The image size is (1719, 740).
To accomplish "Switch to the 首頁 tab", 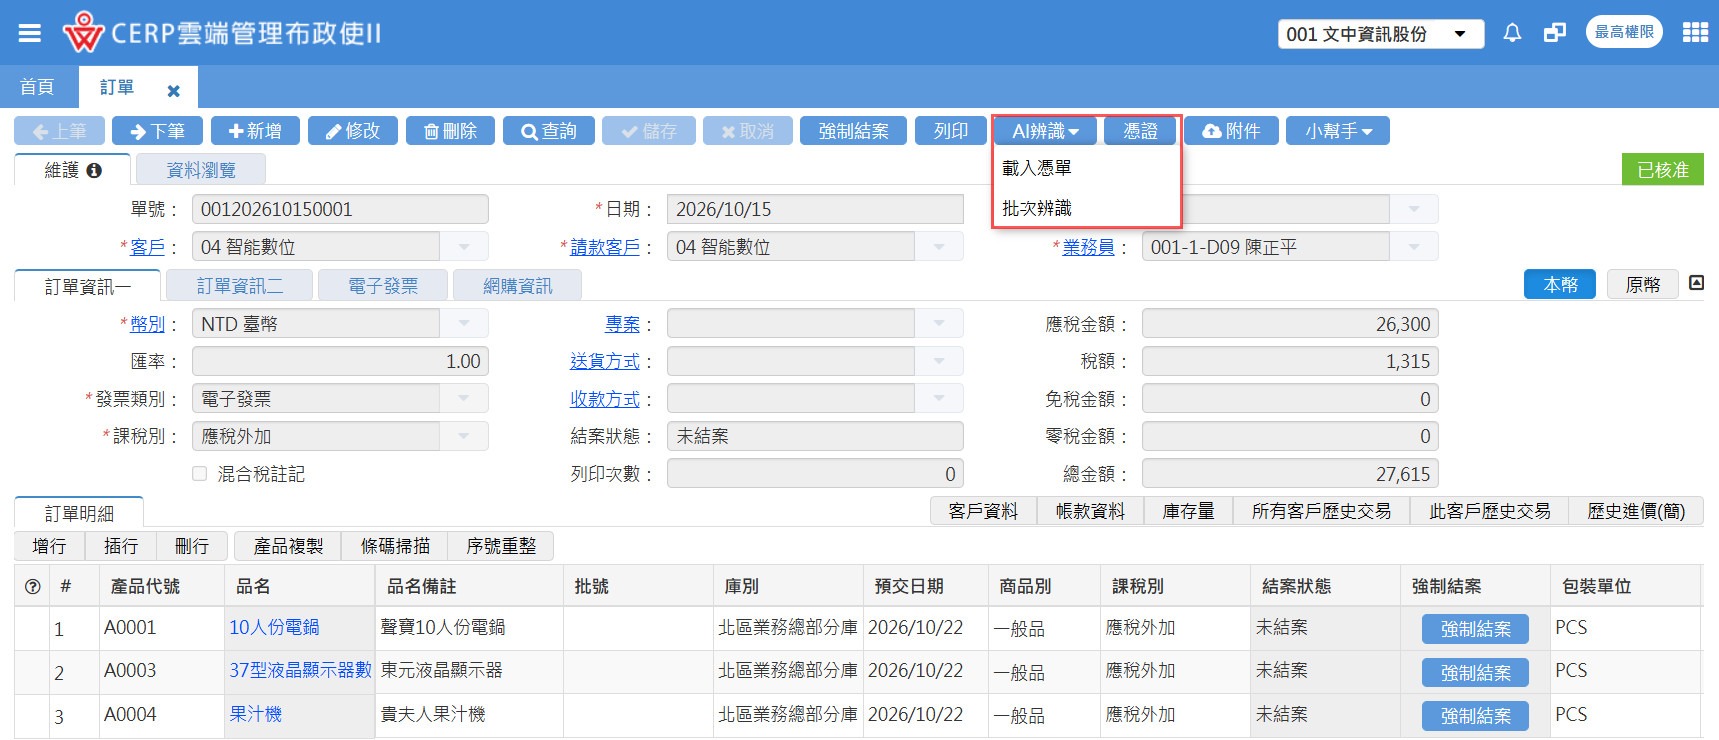I will [x=38, y=87].
